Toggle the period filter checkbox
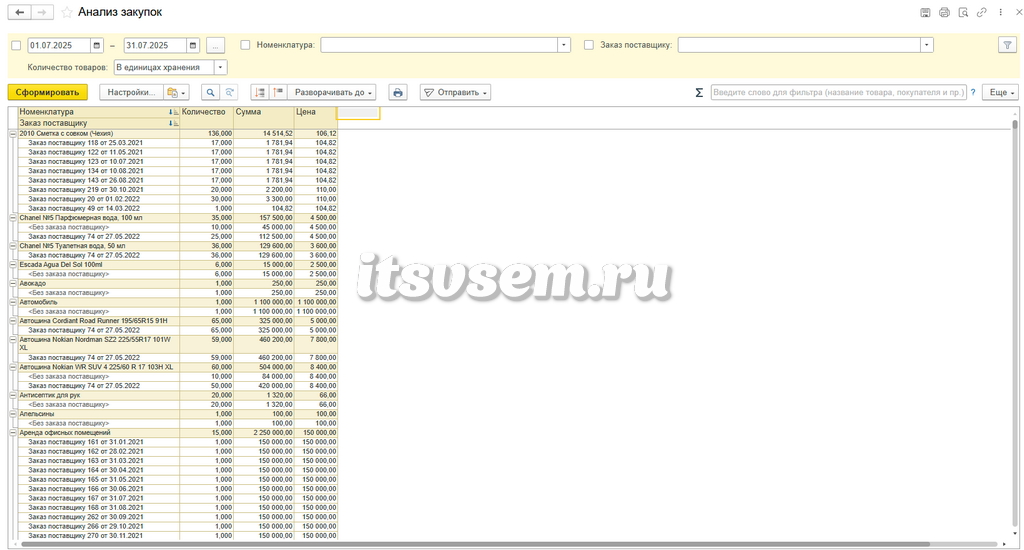 click(x=16, y=46)
